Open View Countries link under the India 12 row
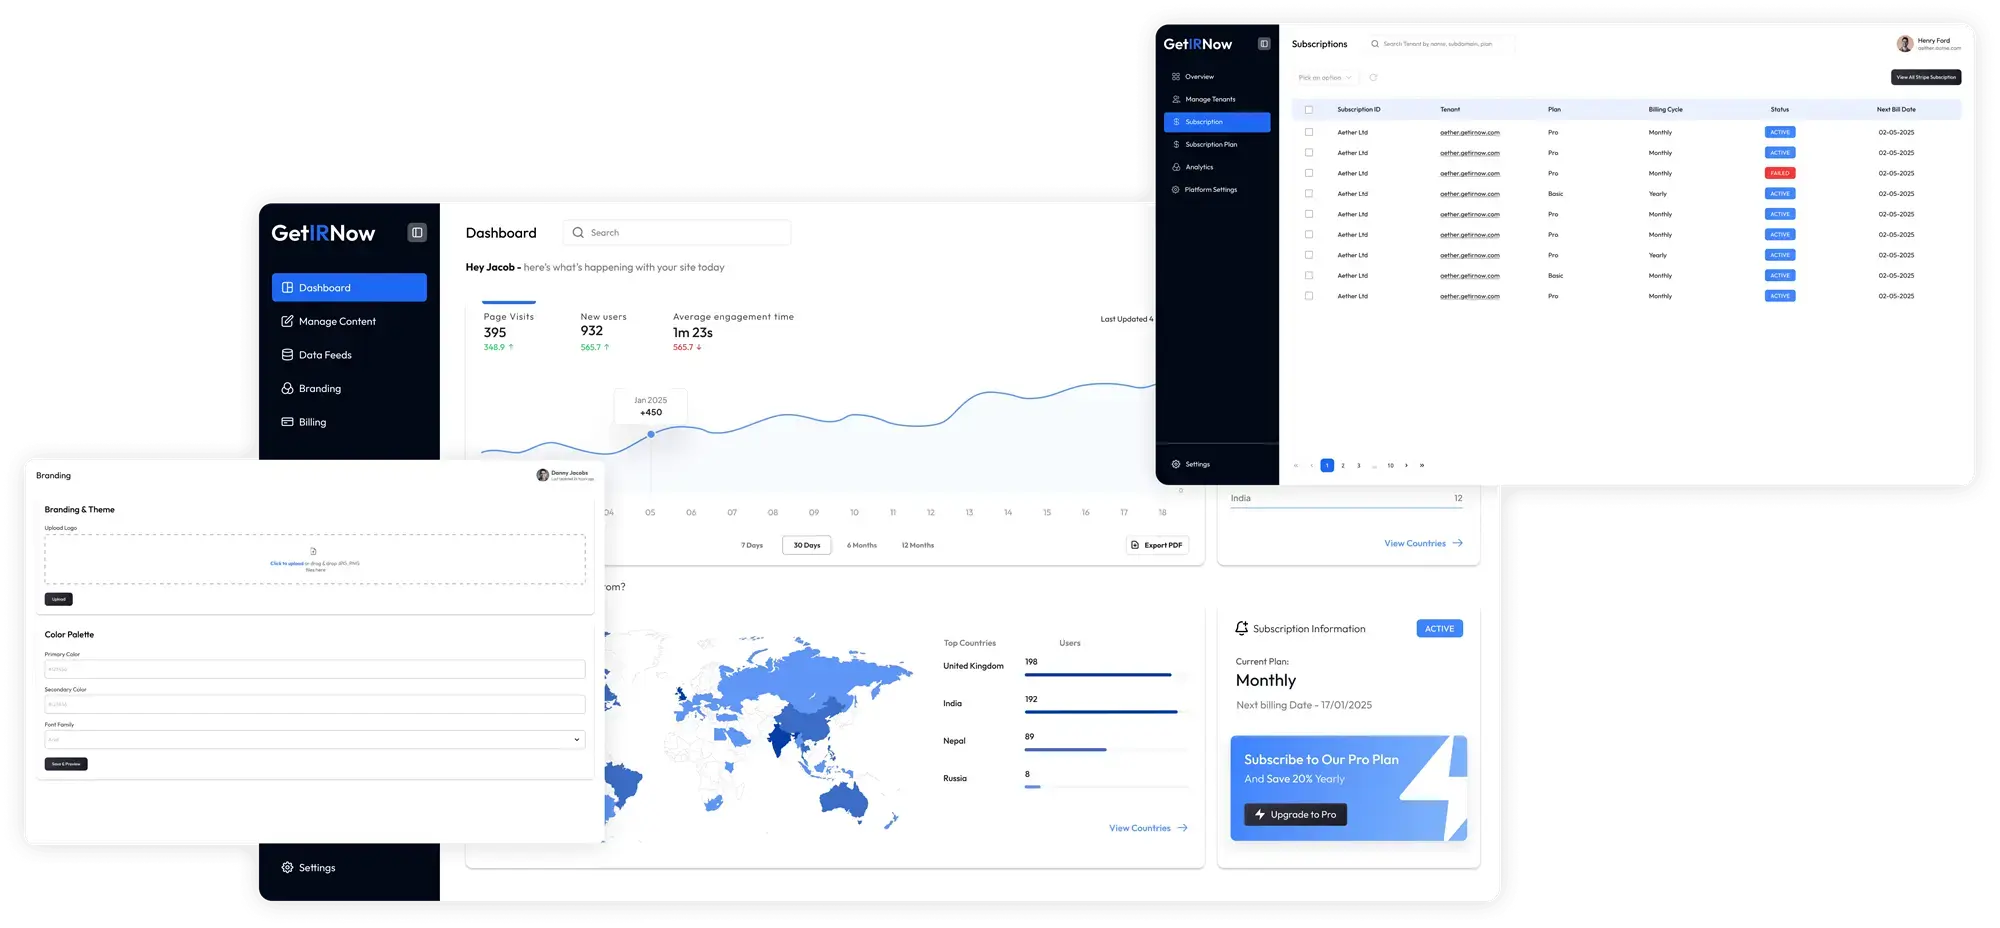 tap(1415, 543)
